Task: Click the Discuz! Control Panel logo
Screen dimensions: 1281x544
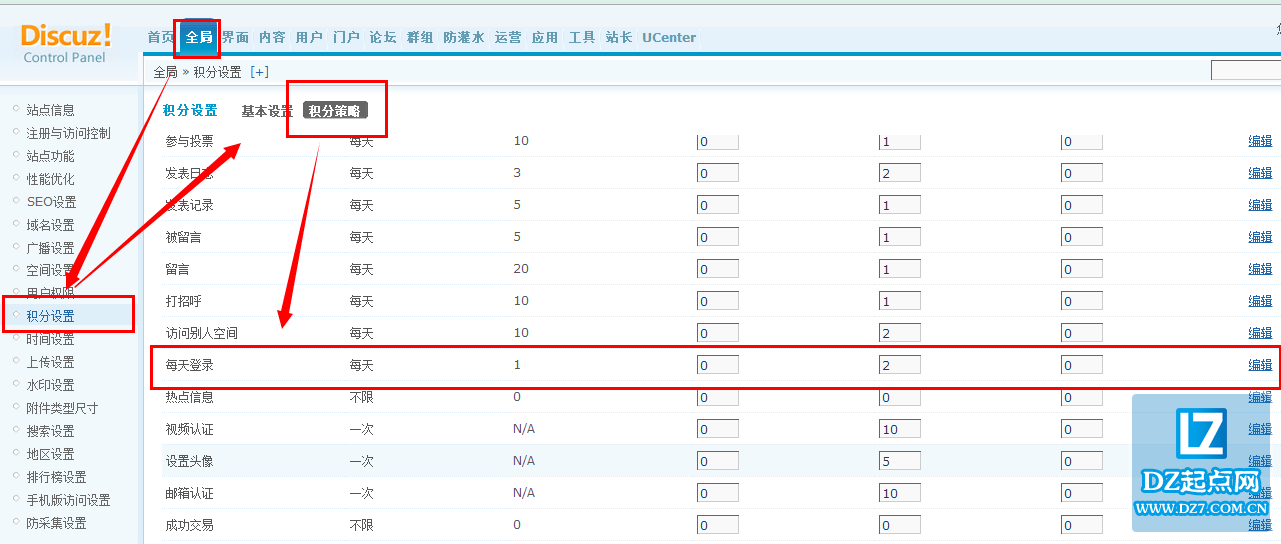Action: [x=66, y=44]
